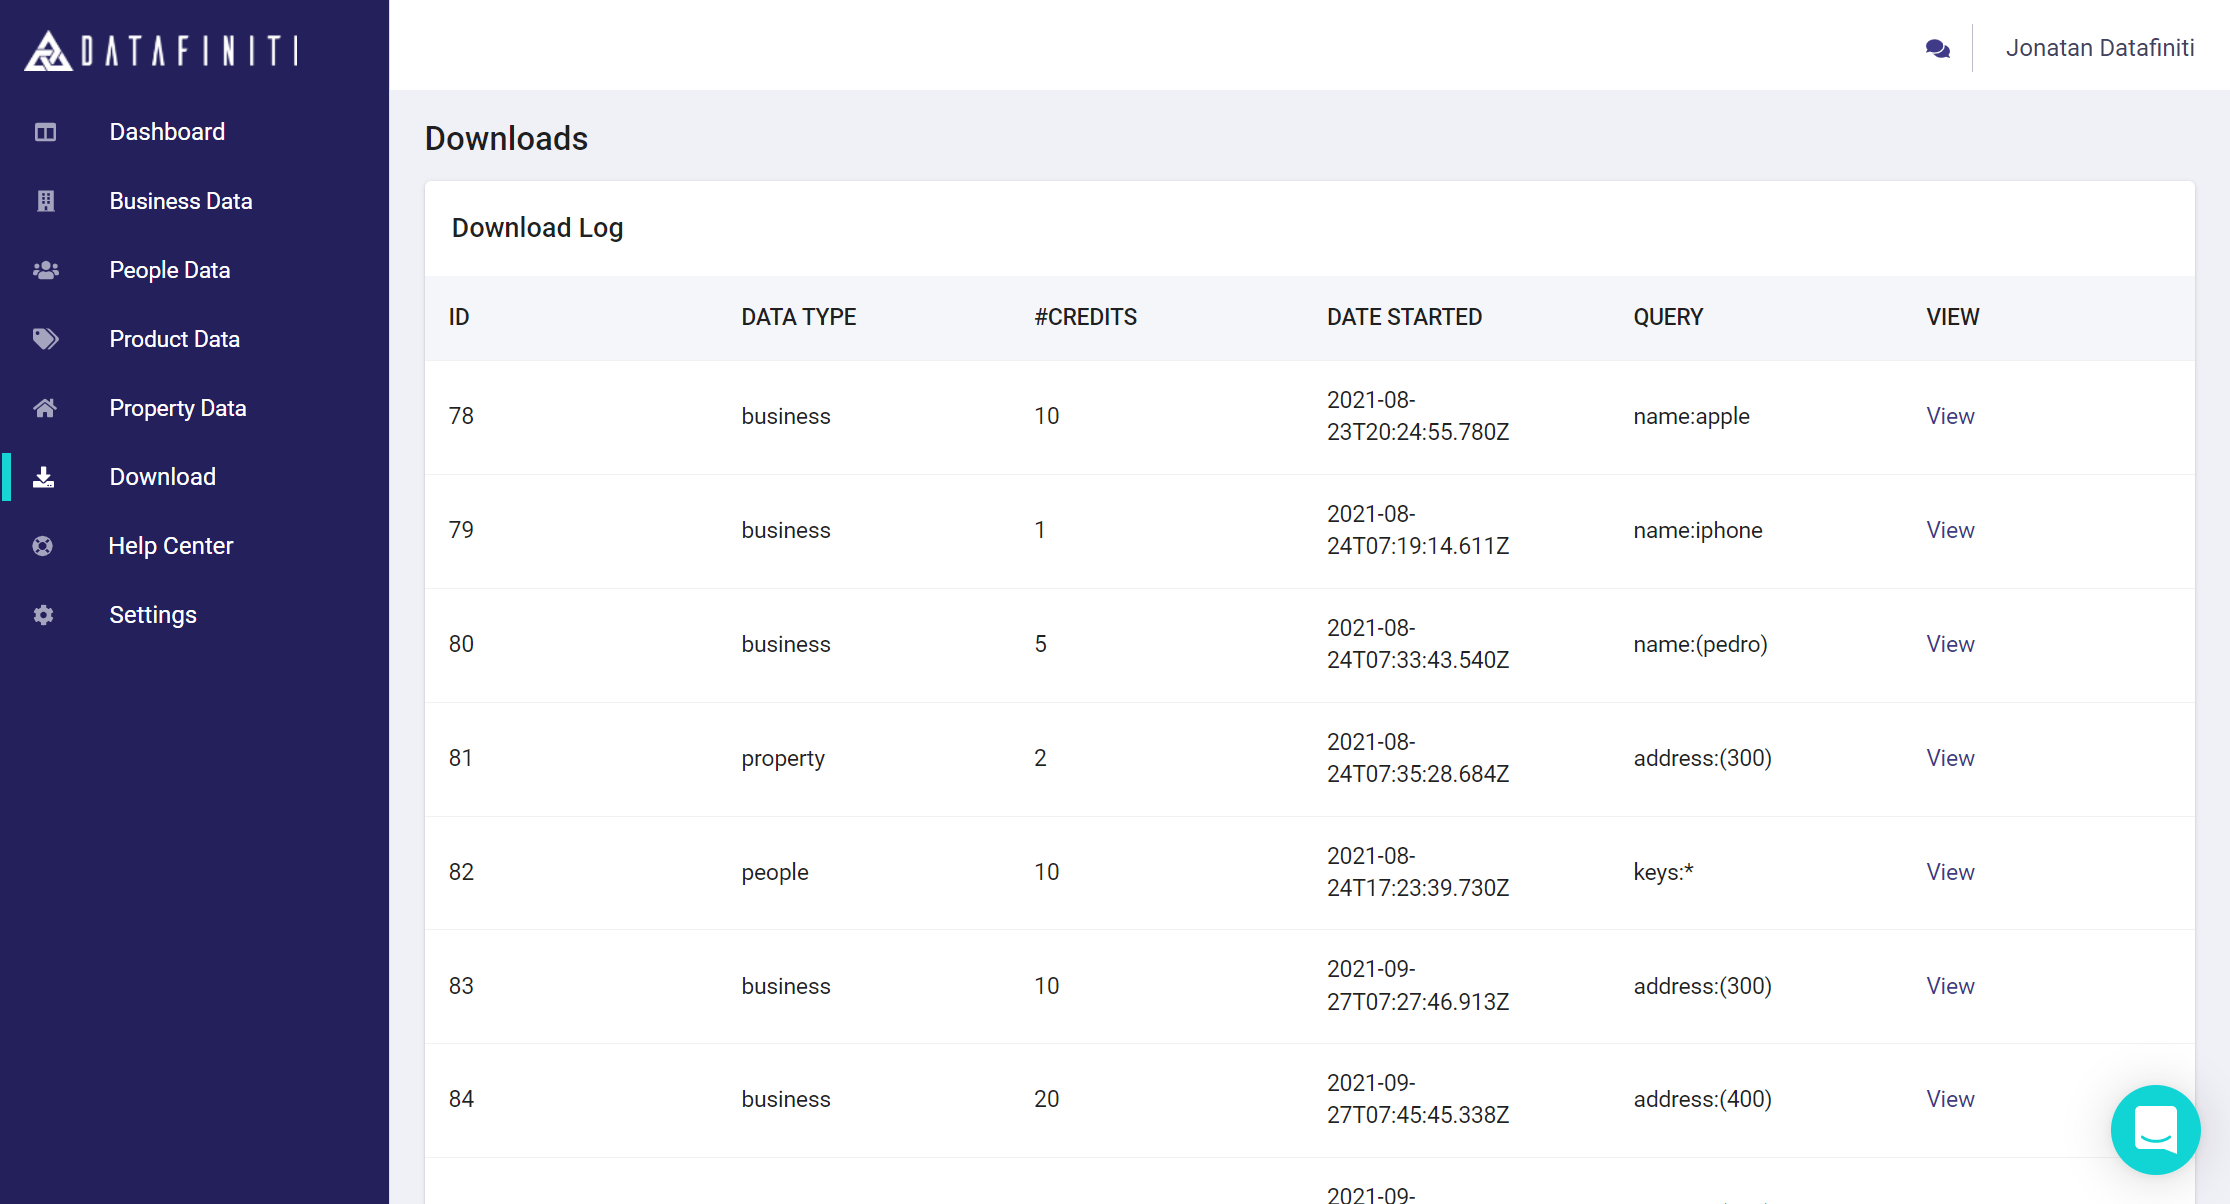Click the Product Data tags icon
This screenshot has width=2230, height=1204.
click(x=45, y=339)
